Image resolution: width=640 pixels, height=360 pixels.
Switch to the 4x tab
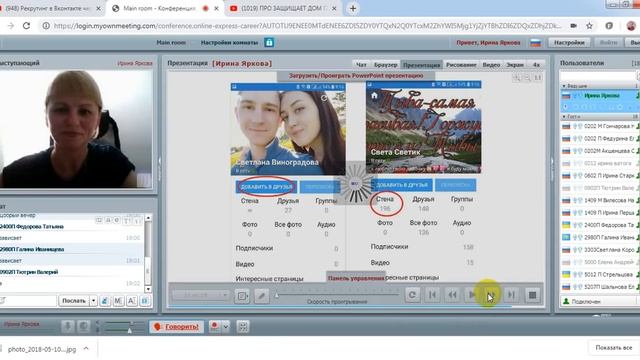pyautogui.click(x=536, y=64)
